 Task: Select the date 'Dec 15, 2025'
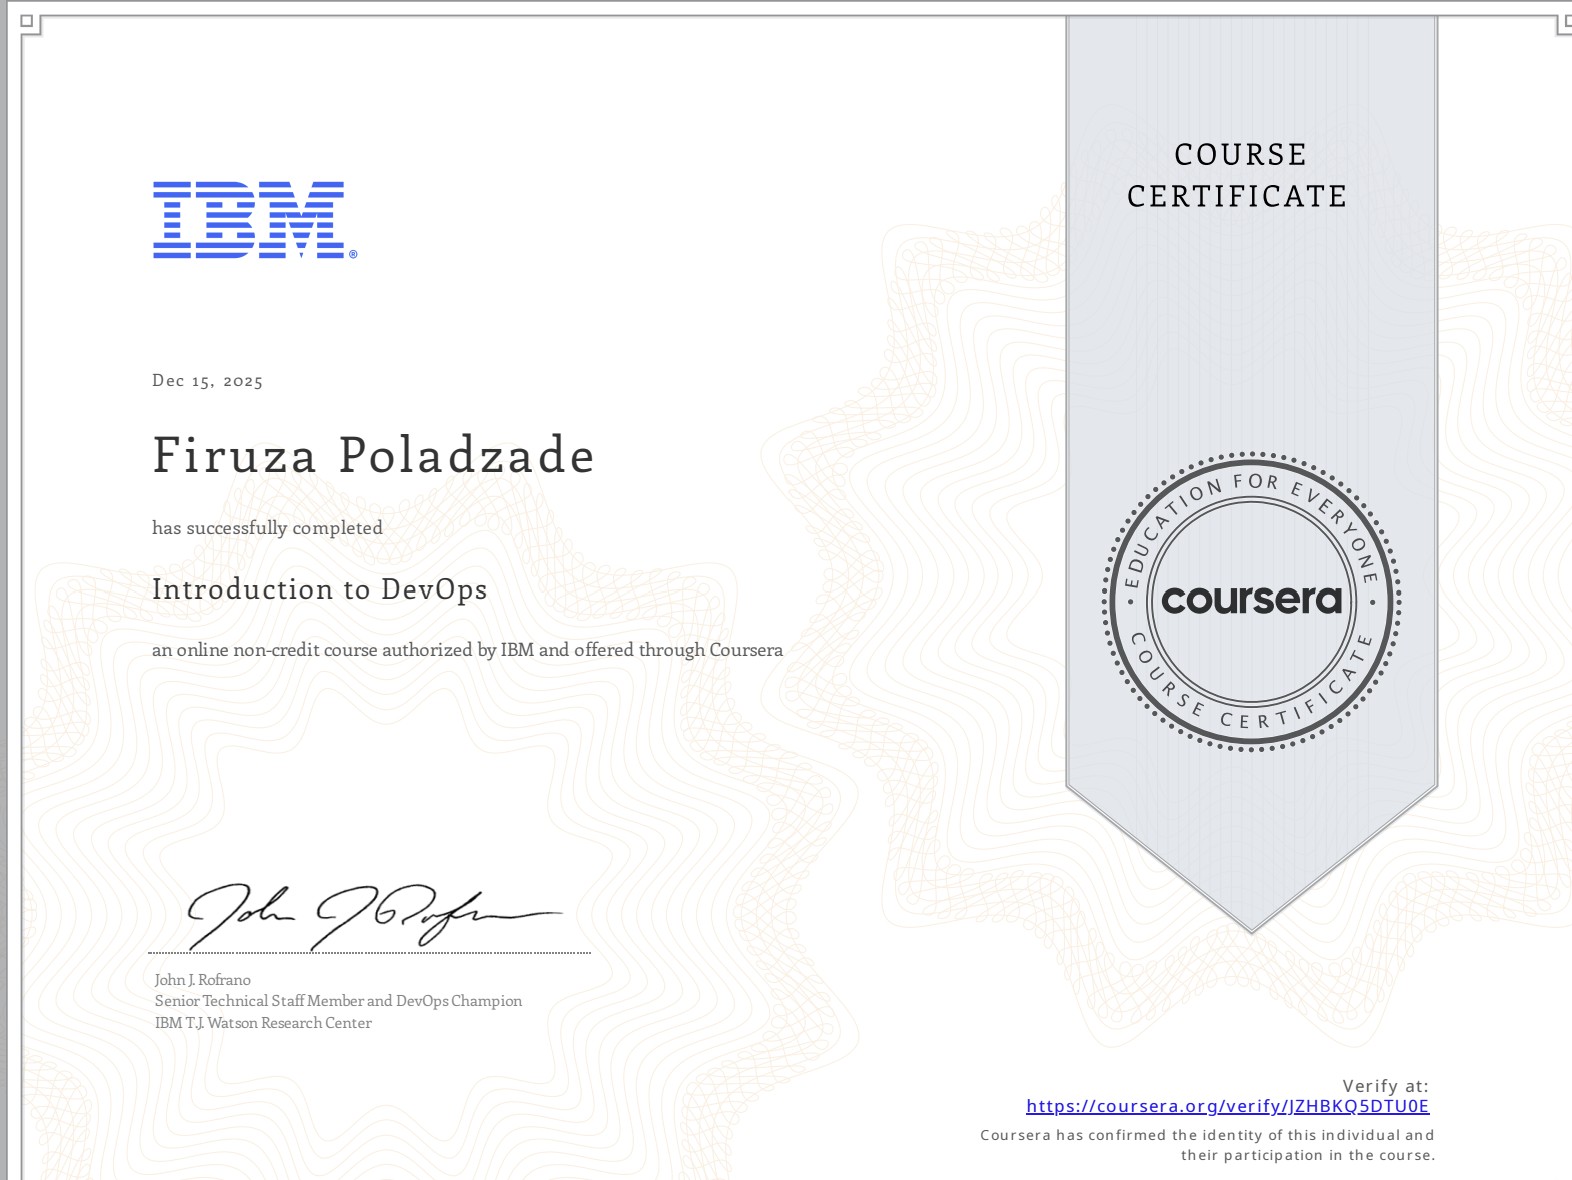coord(207,381)
